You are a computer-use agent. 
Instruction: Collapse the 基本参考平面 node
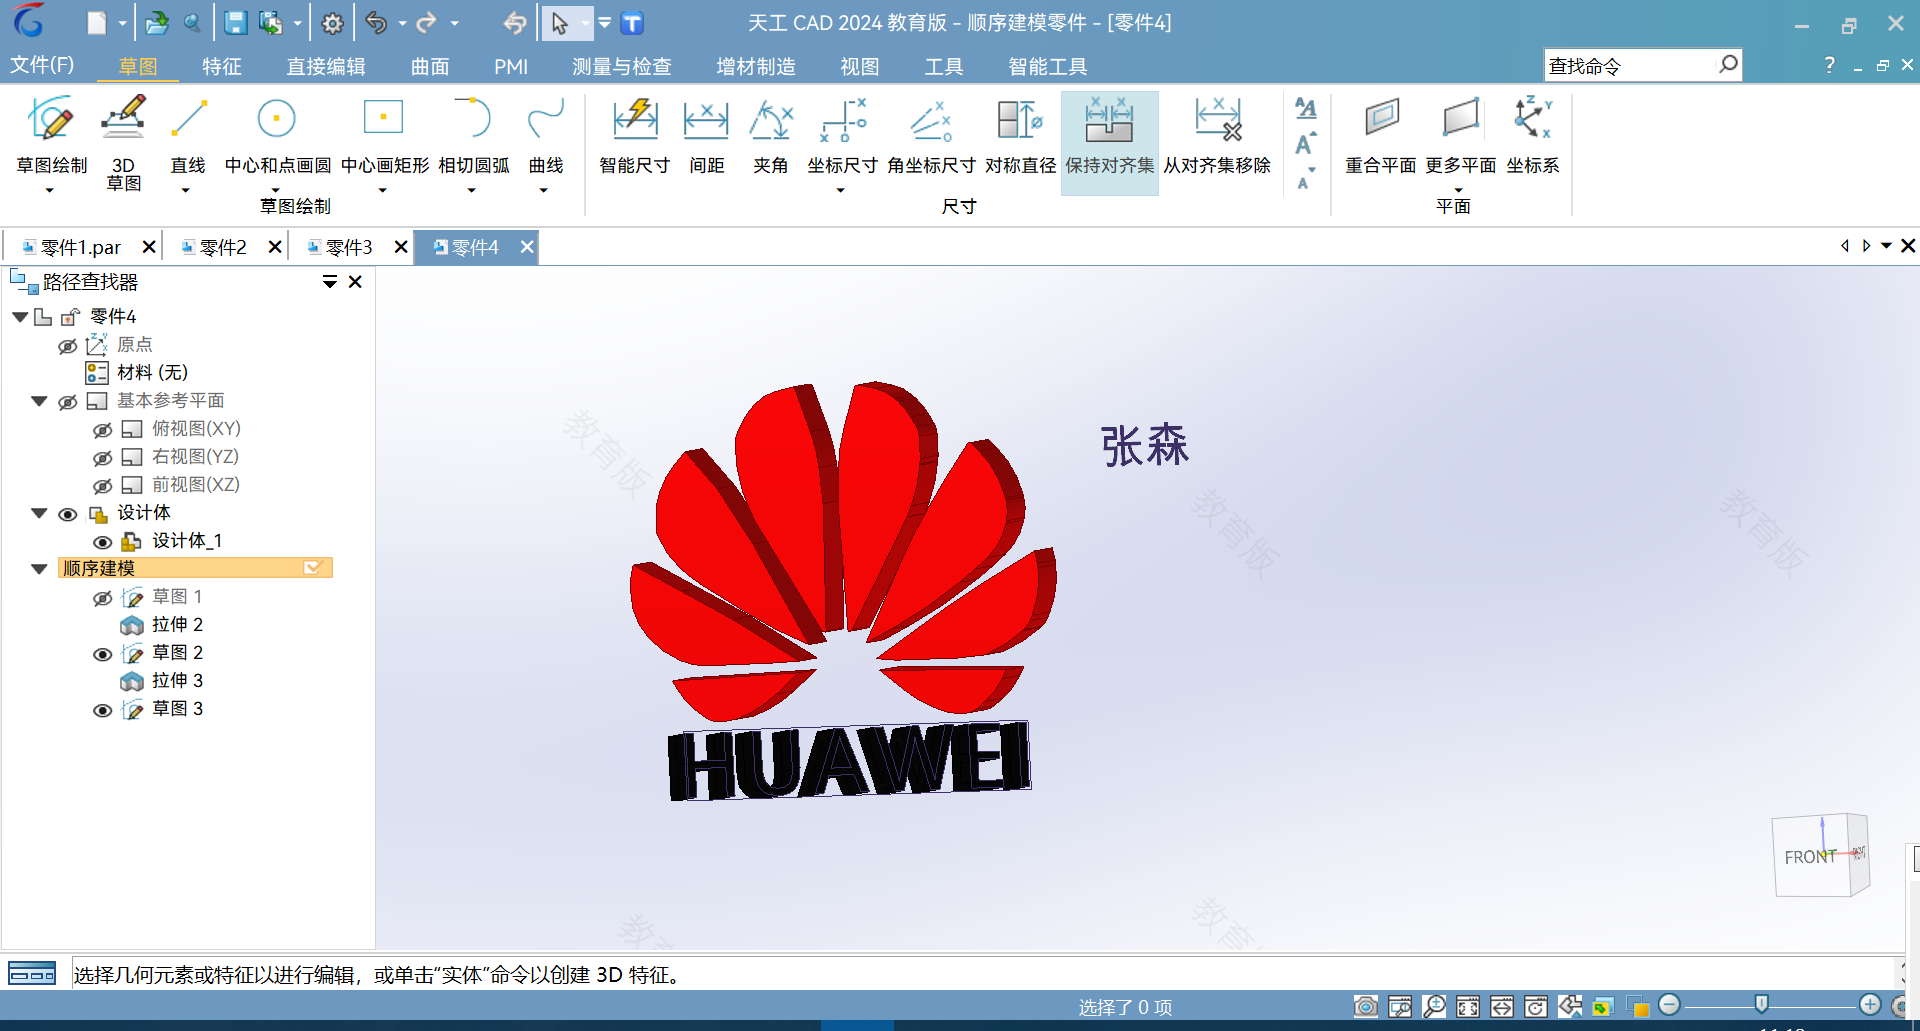(x=39, y=401)
